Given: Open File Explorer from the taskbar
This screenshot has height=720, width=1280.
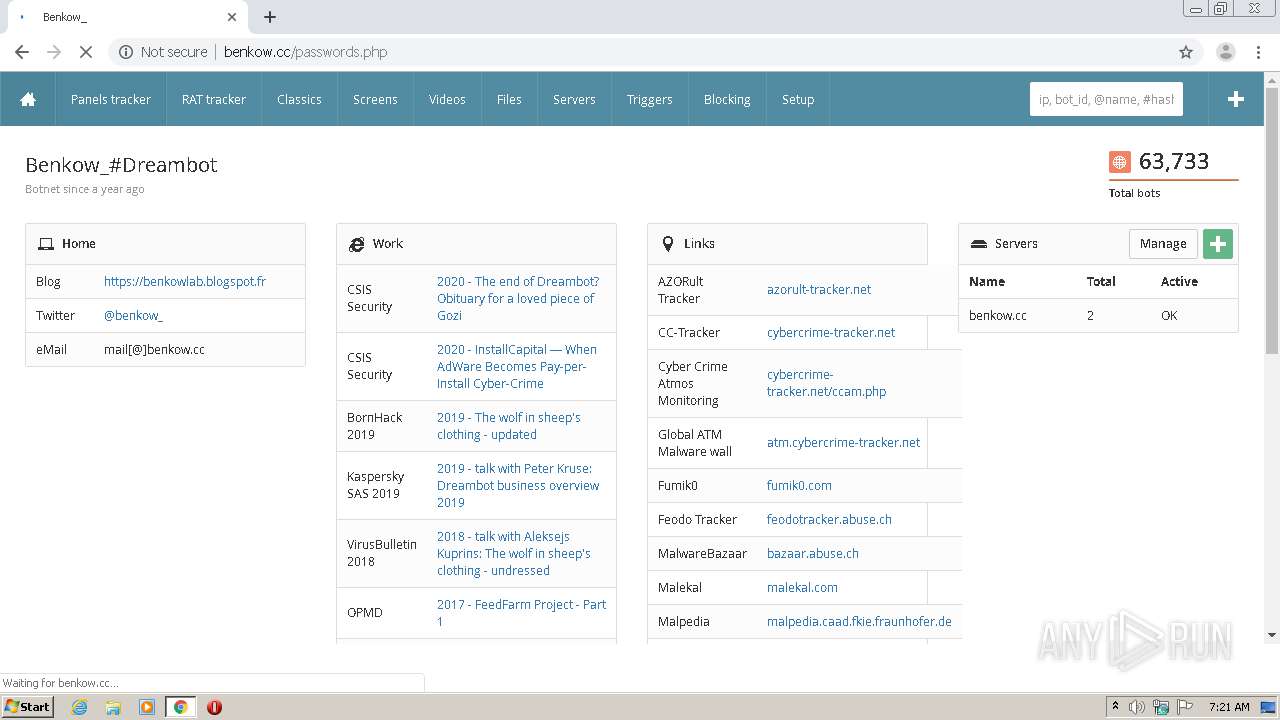Looking at the screenshot, I should click(113, 707).
